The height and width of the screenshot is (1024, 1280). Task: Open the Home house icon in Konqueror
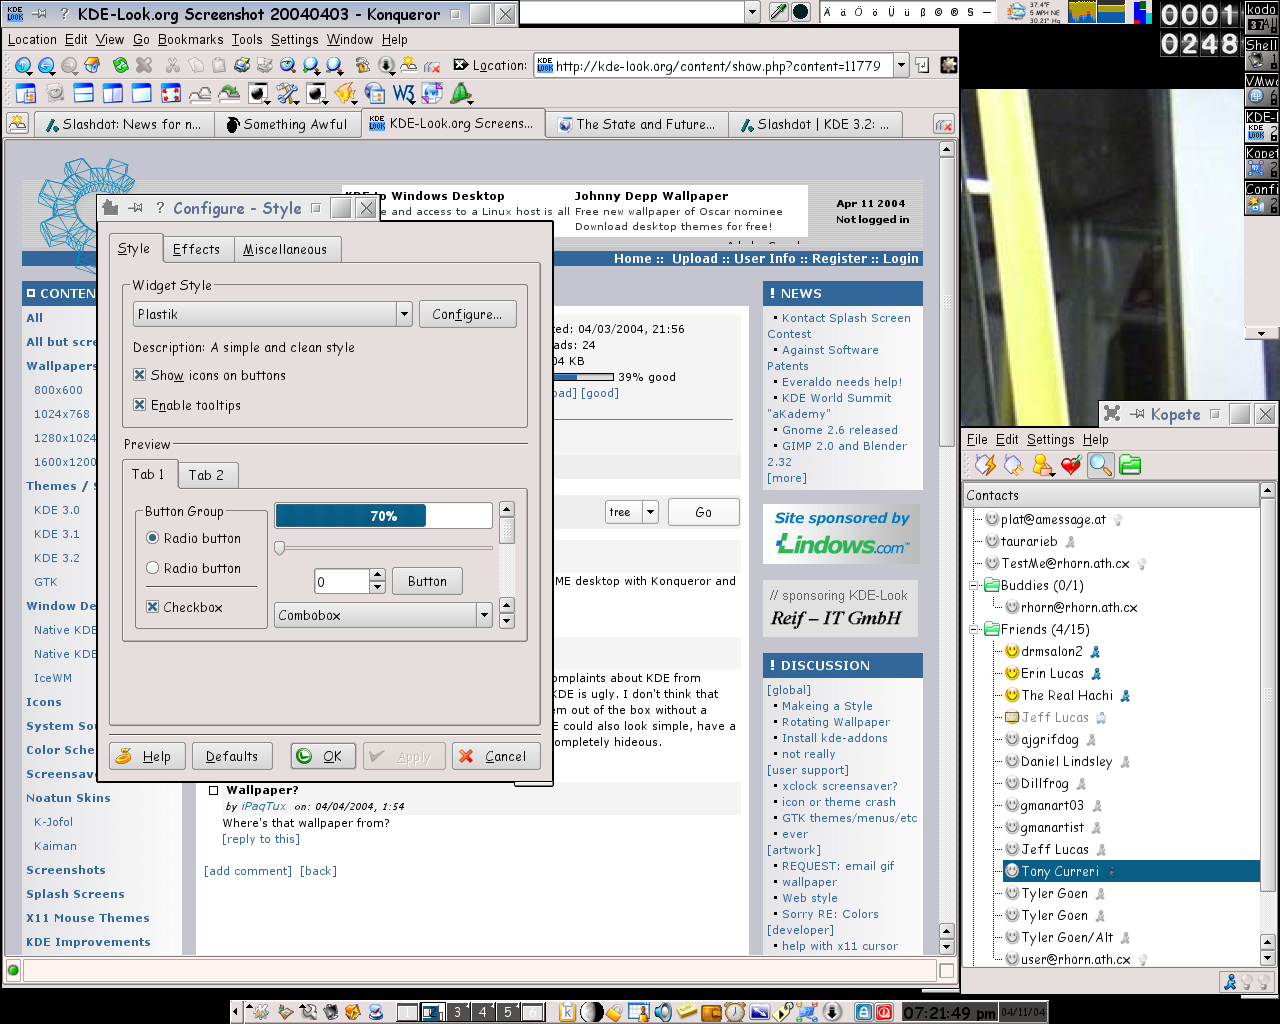click(92, 65)
